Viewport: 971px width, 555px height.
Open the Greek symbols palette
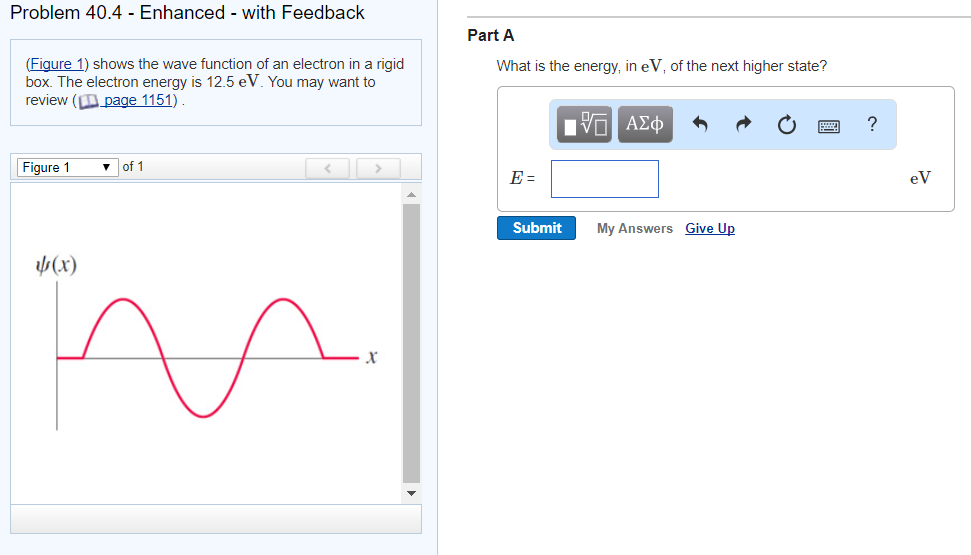point(645,125)
